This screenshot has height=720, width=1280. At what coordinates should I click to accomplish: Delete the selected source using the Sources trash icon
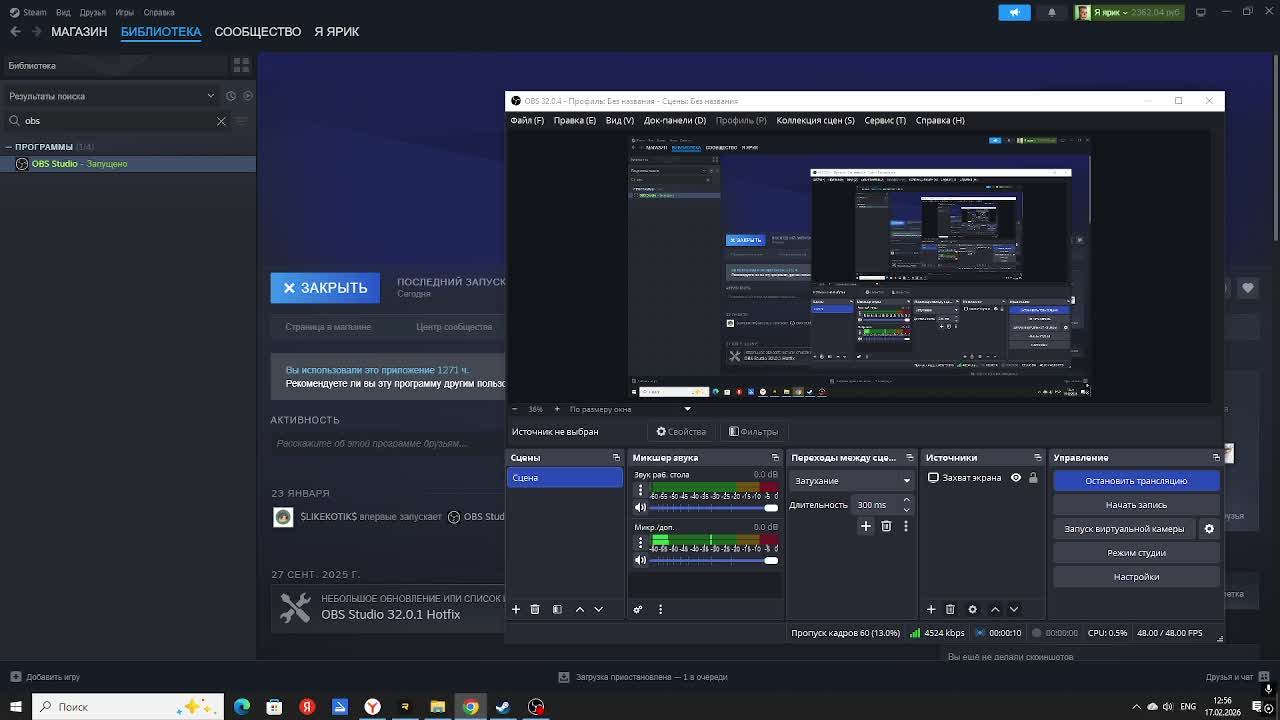click(950, 609)
